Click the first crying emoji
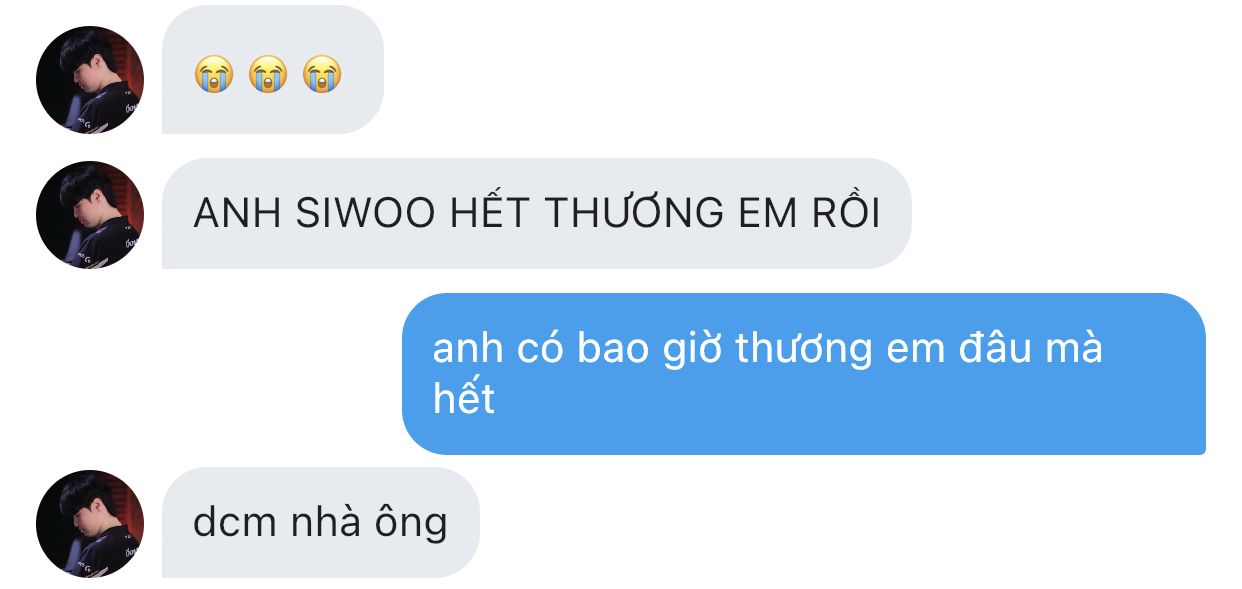 coord(214,75)
